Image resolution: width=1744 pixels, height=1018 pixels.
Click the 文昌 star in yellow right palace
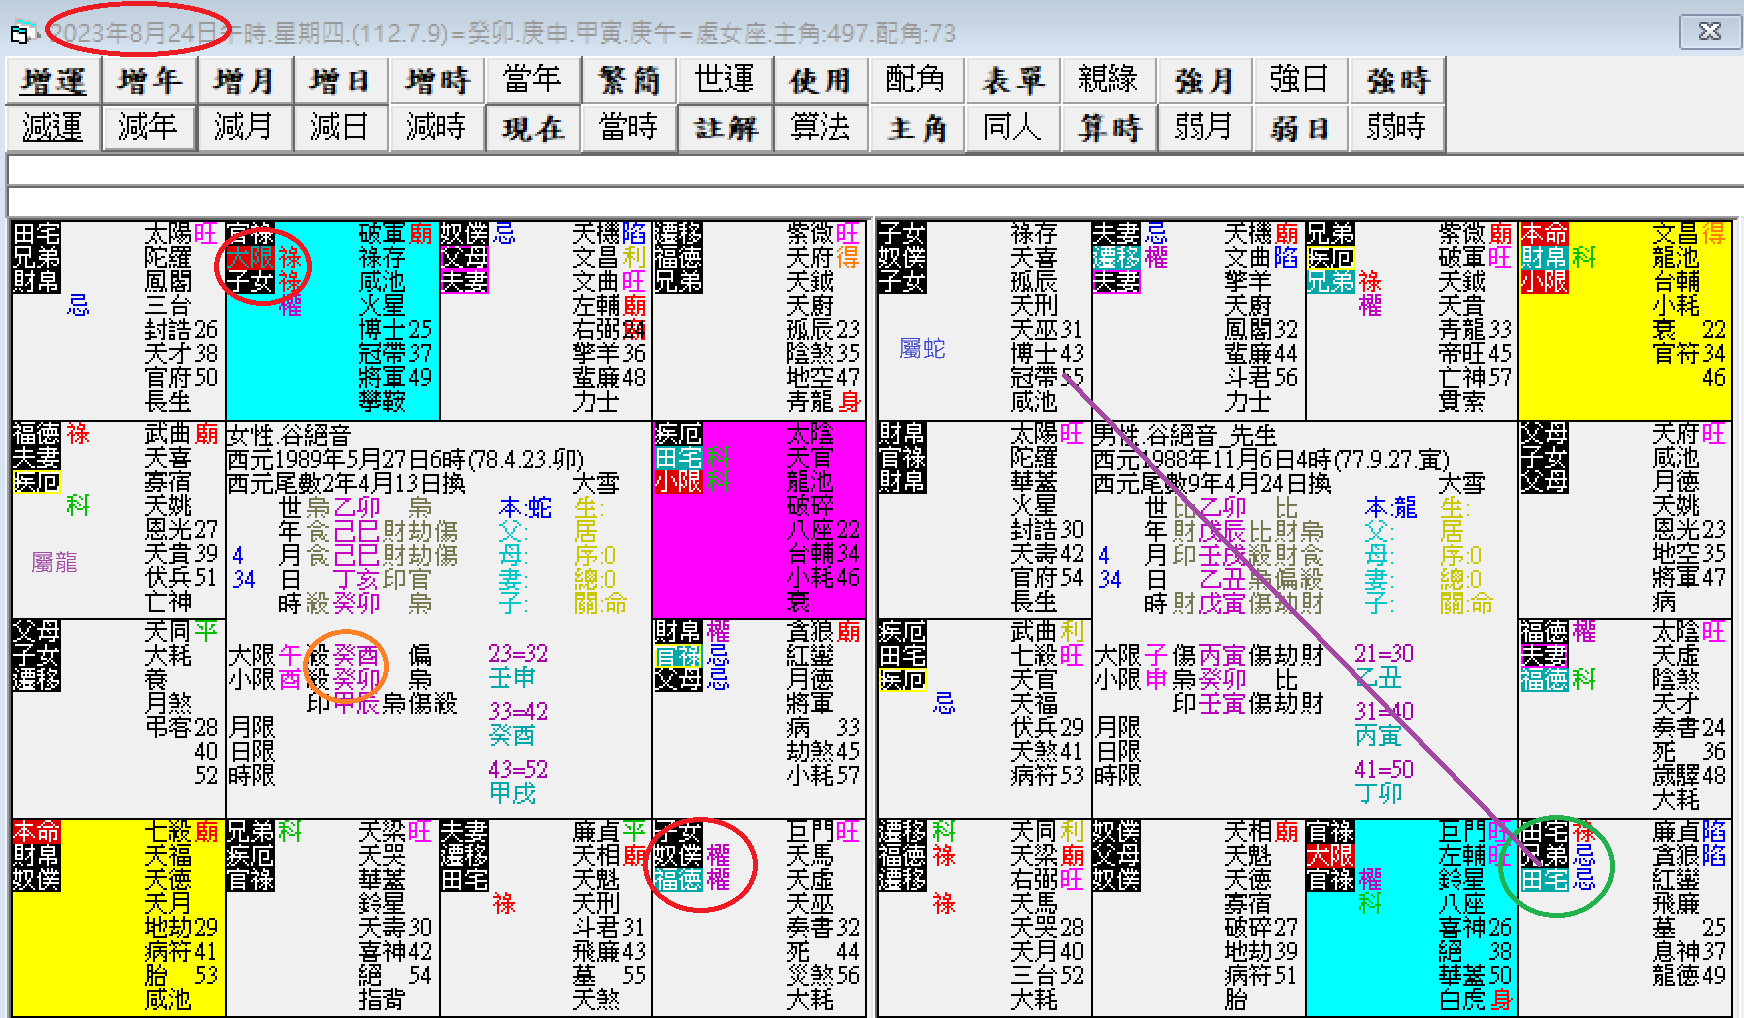coord(1676,234)
